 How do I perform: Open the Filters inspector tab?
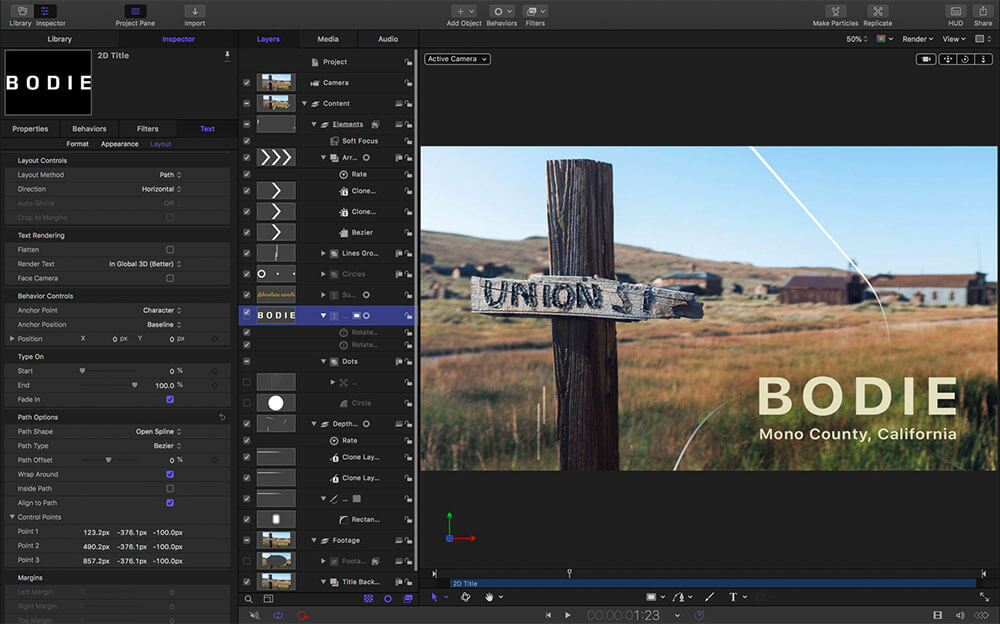(147, 128)
